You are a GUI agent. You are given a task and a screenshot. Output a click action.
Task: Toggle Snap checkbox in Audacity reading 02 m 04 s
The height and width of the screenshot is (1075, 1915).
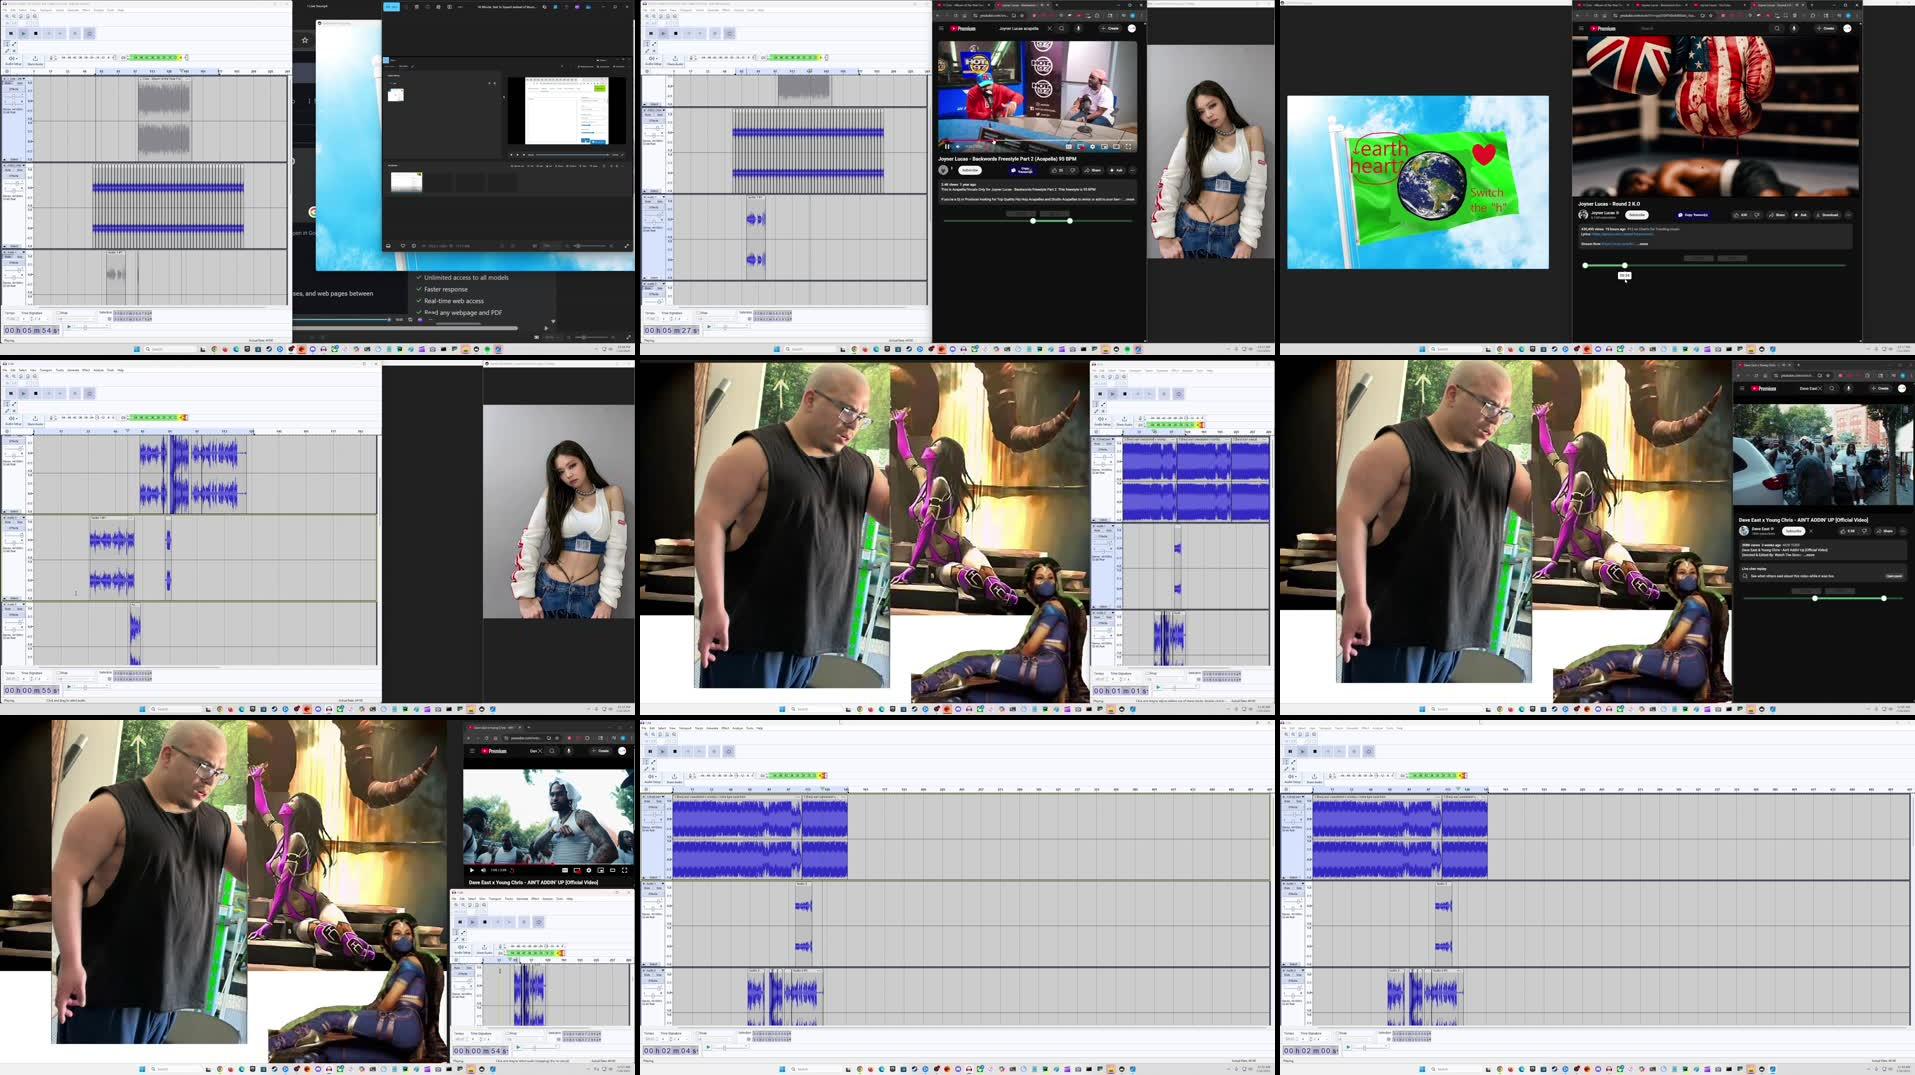coord(698,1033)
